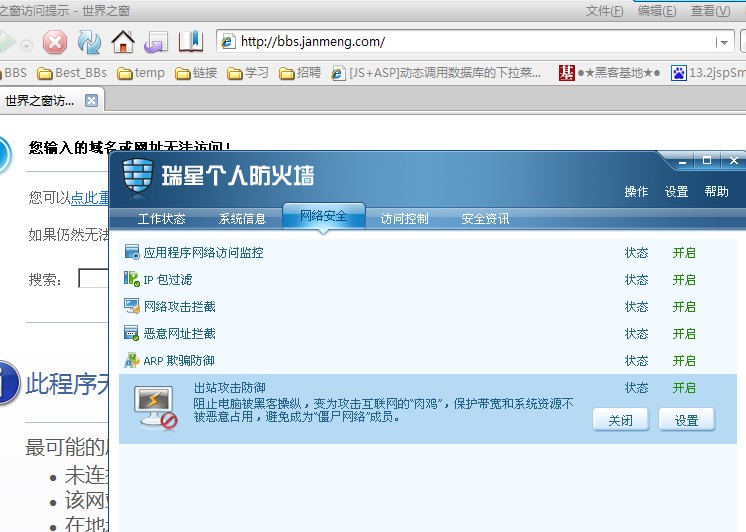Viewport: 746px width, 532px height.
Task: Click 开启 status of 网络攻击拦截
Action: click(x=684, y=307)
